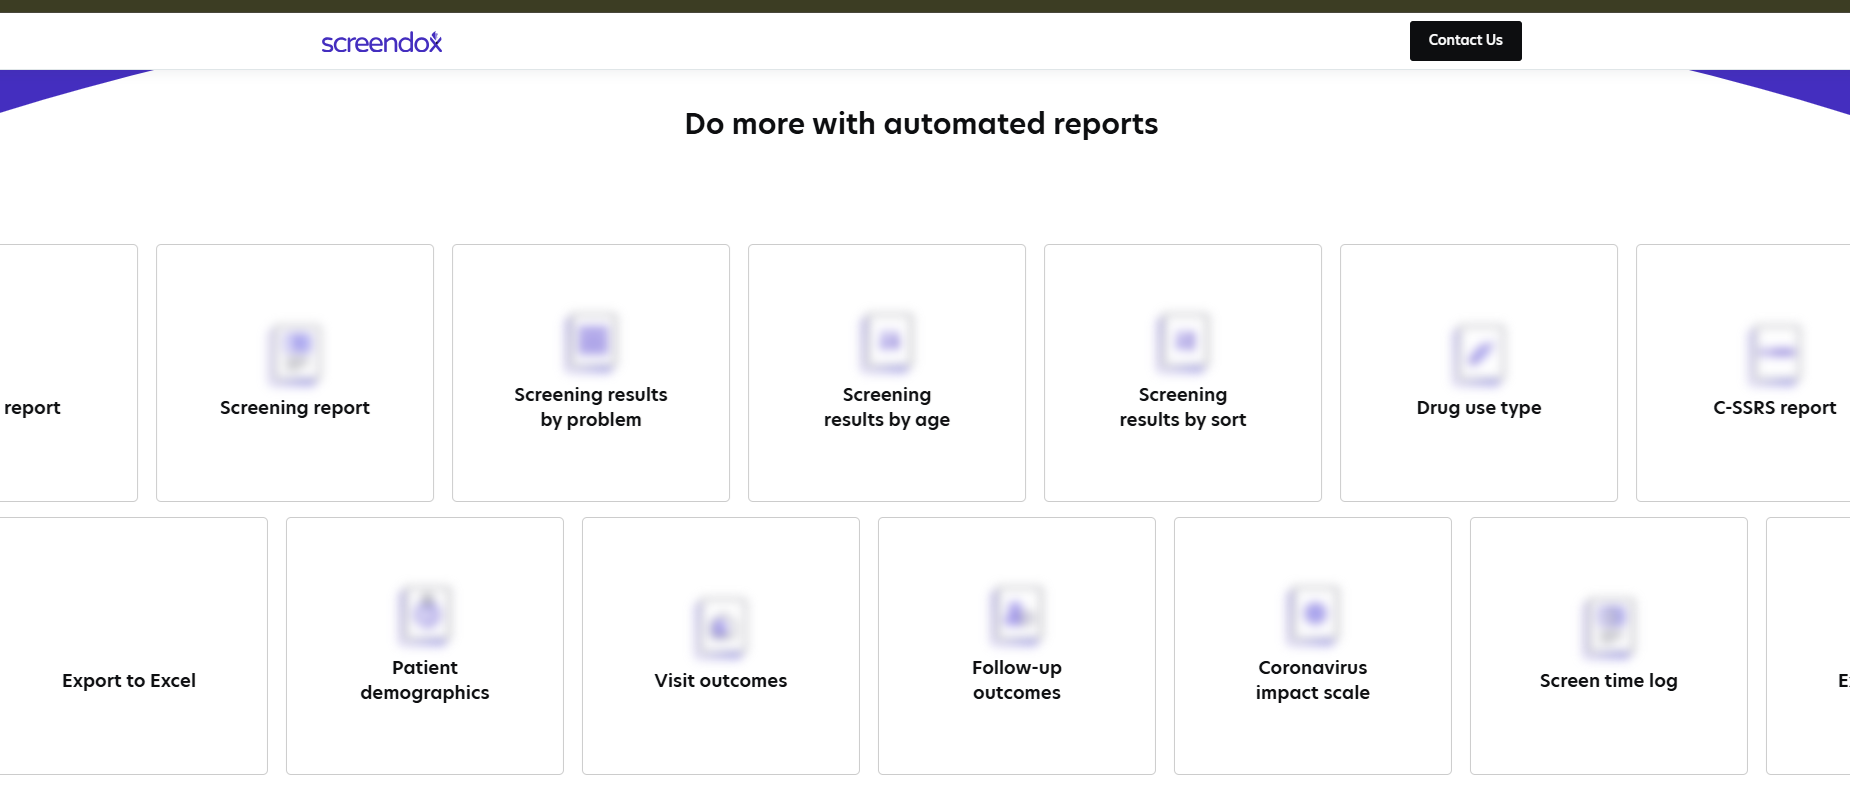
Task: Click the Visit outcomes icon
Action: coord(721,627)
